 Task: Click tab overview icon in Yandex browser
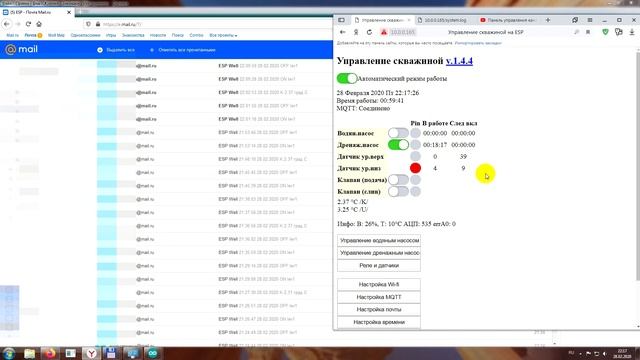click(575, 20)
